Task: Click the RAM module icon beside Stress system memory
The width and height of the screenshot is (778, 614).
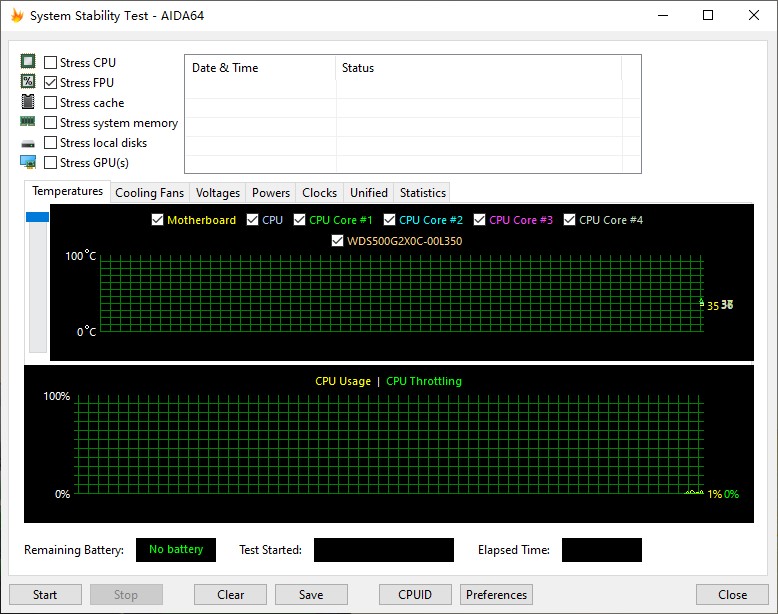Action: 28,121
